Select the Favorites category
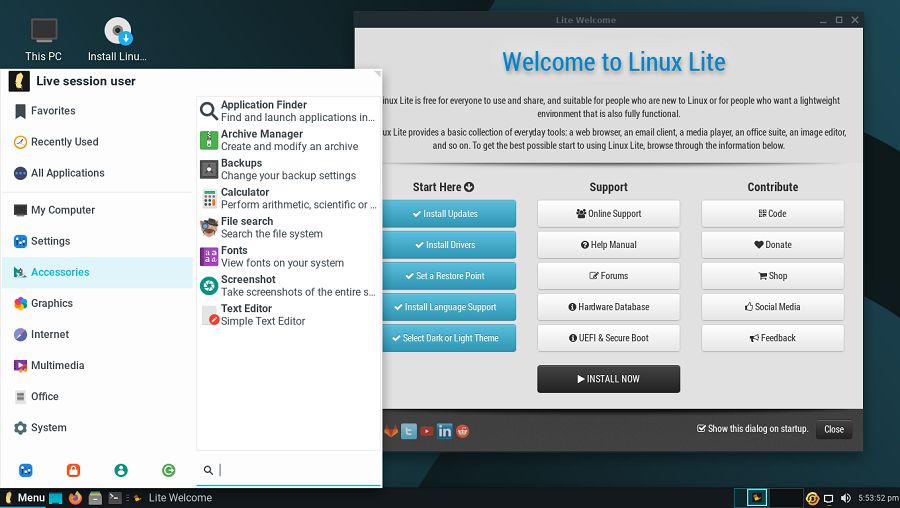This screenshot has width=900, height=508. click(x=98, y=111)
